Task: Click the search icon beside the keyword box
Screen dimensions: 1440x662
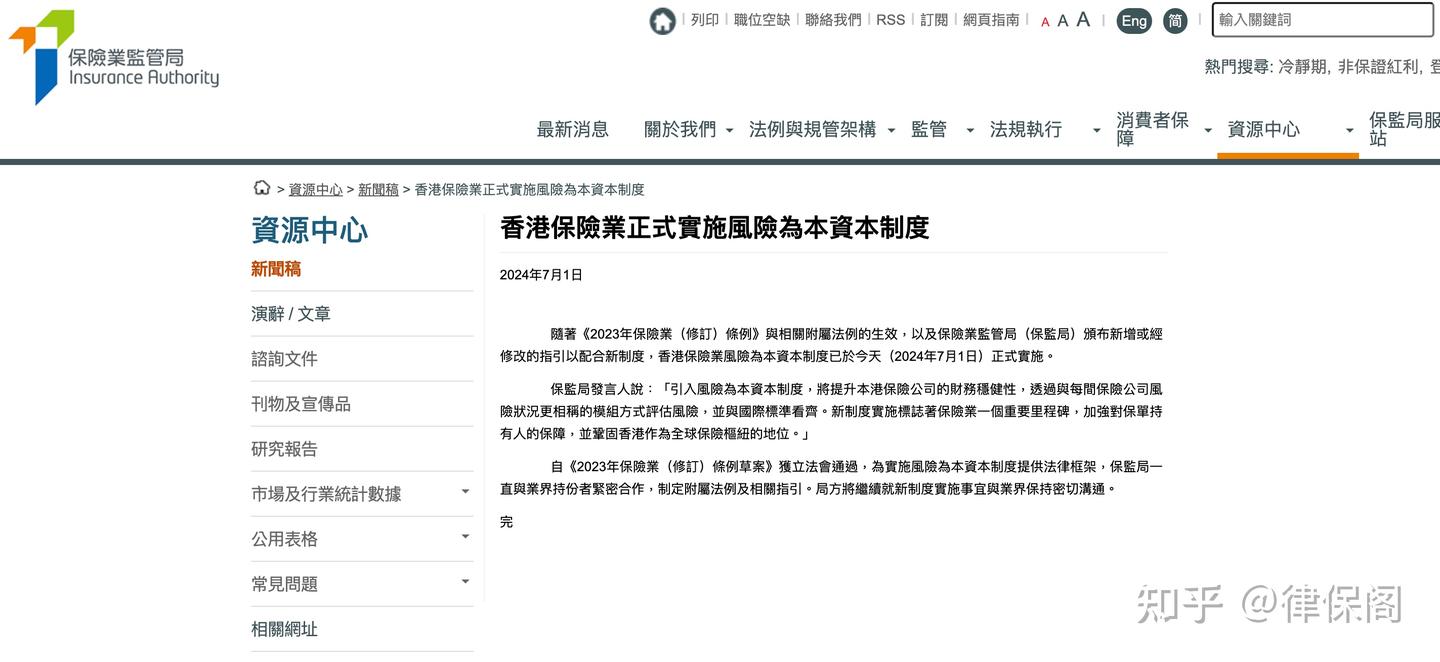Action: coord(1420,20)
